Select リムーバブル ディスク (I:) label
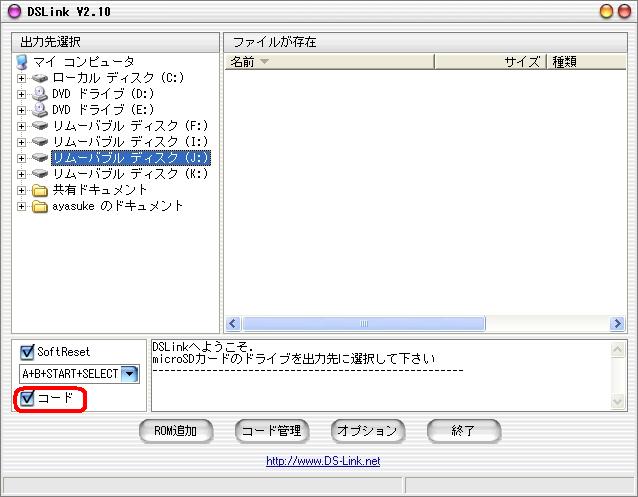This screenshot has width=638, height=497. coord(130,141)
